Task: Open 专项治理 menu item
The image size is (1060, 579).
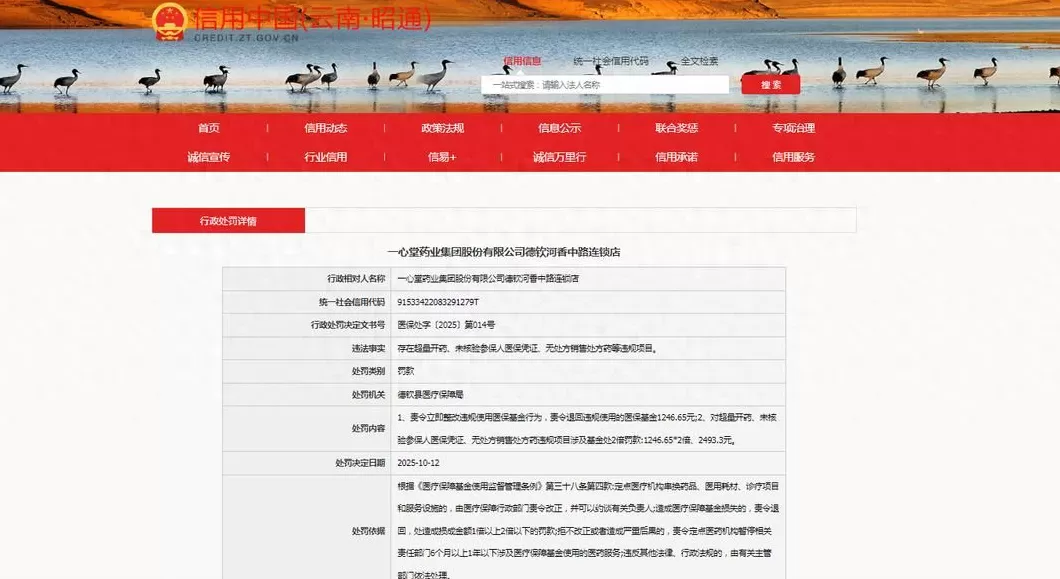Action: coord(794,128)
